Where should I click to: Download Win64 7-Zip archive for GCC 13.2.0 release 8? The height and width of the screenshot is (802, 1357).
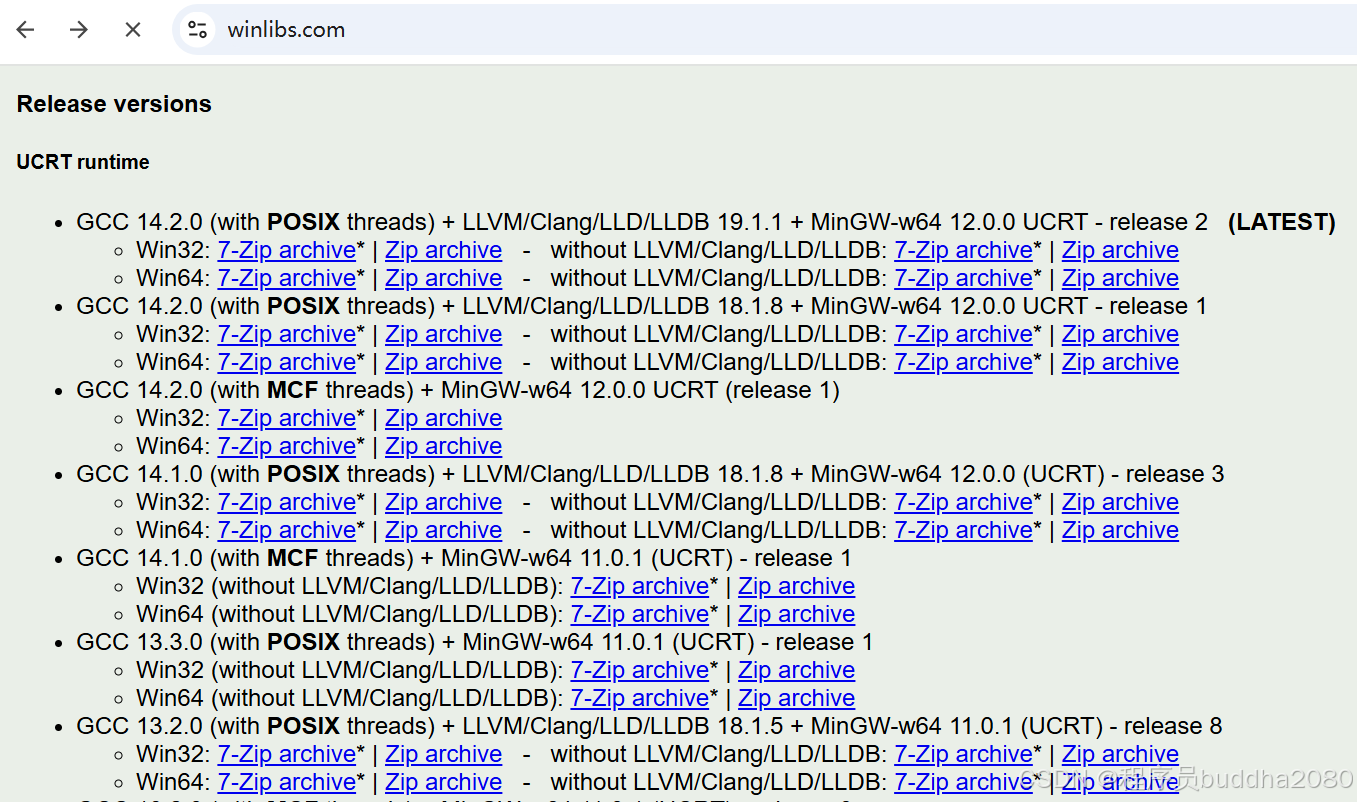(287, 782)
